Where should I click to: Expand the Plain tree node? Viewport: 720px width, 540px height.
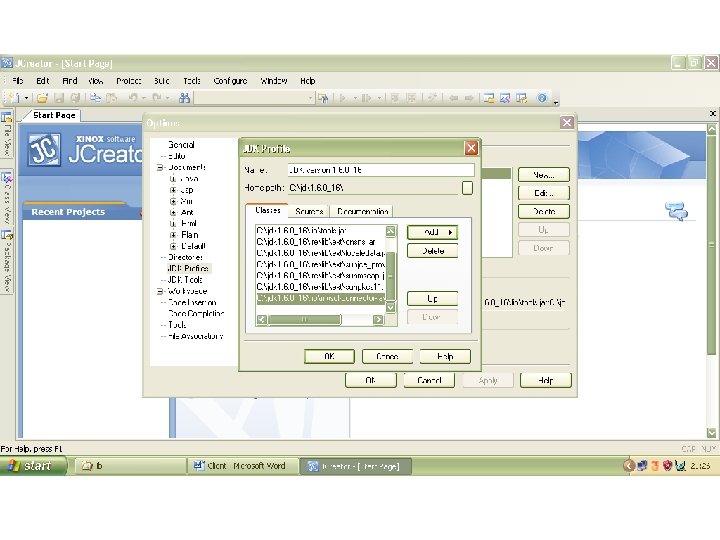(x=173, y=235)
